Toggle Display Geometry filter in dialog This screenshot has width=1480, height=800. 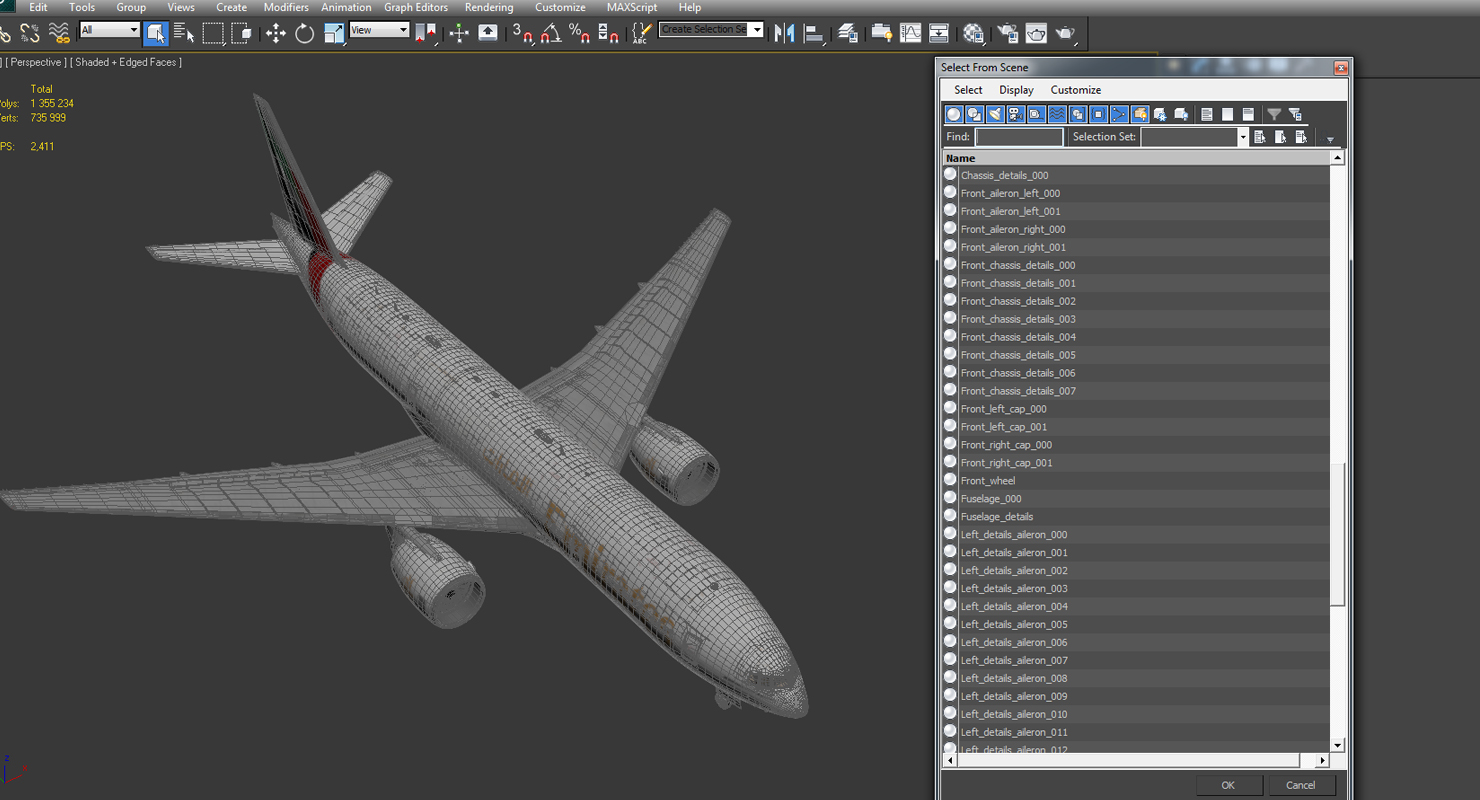(x=954, y=114)
